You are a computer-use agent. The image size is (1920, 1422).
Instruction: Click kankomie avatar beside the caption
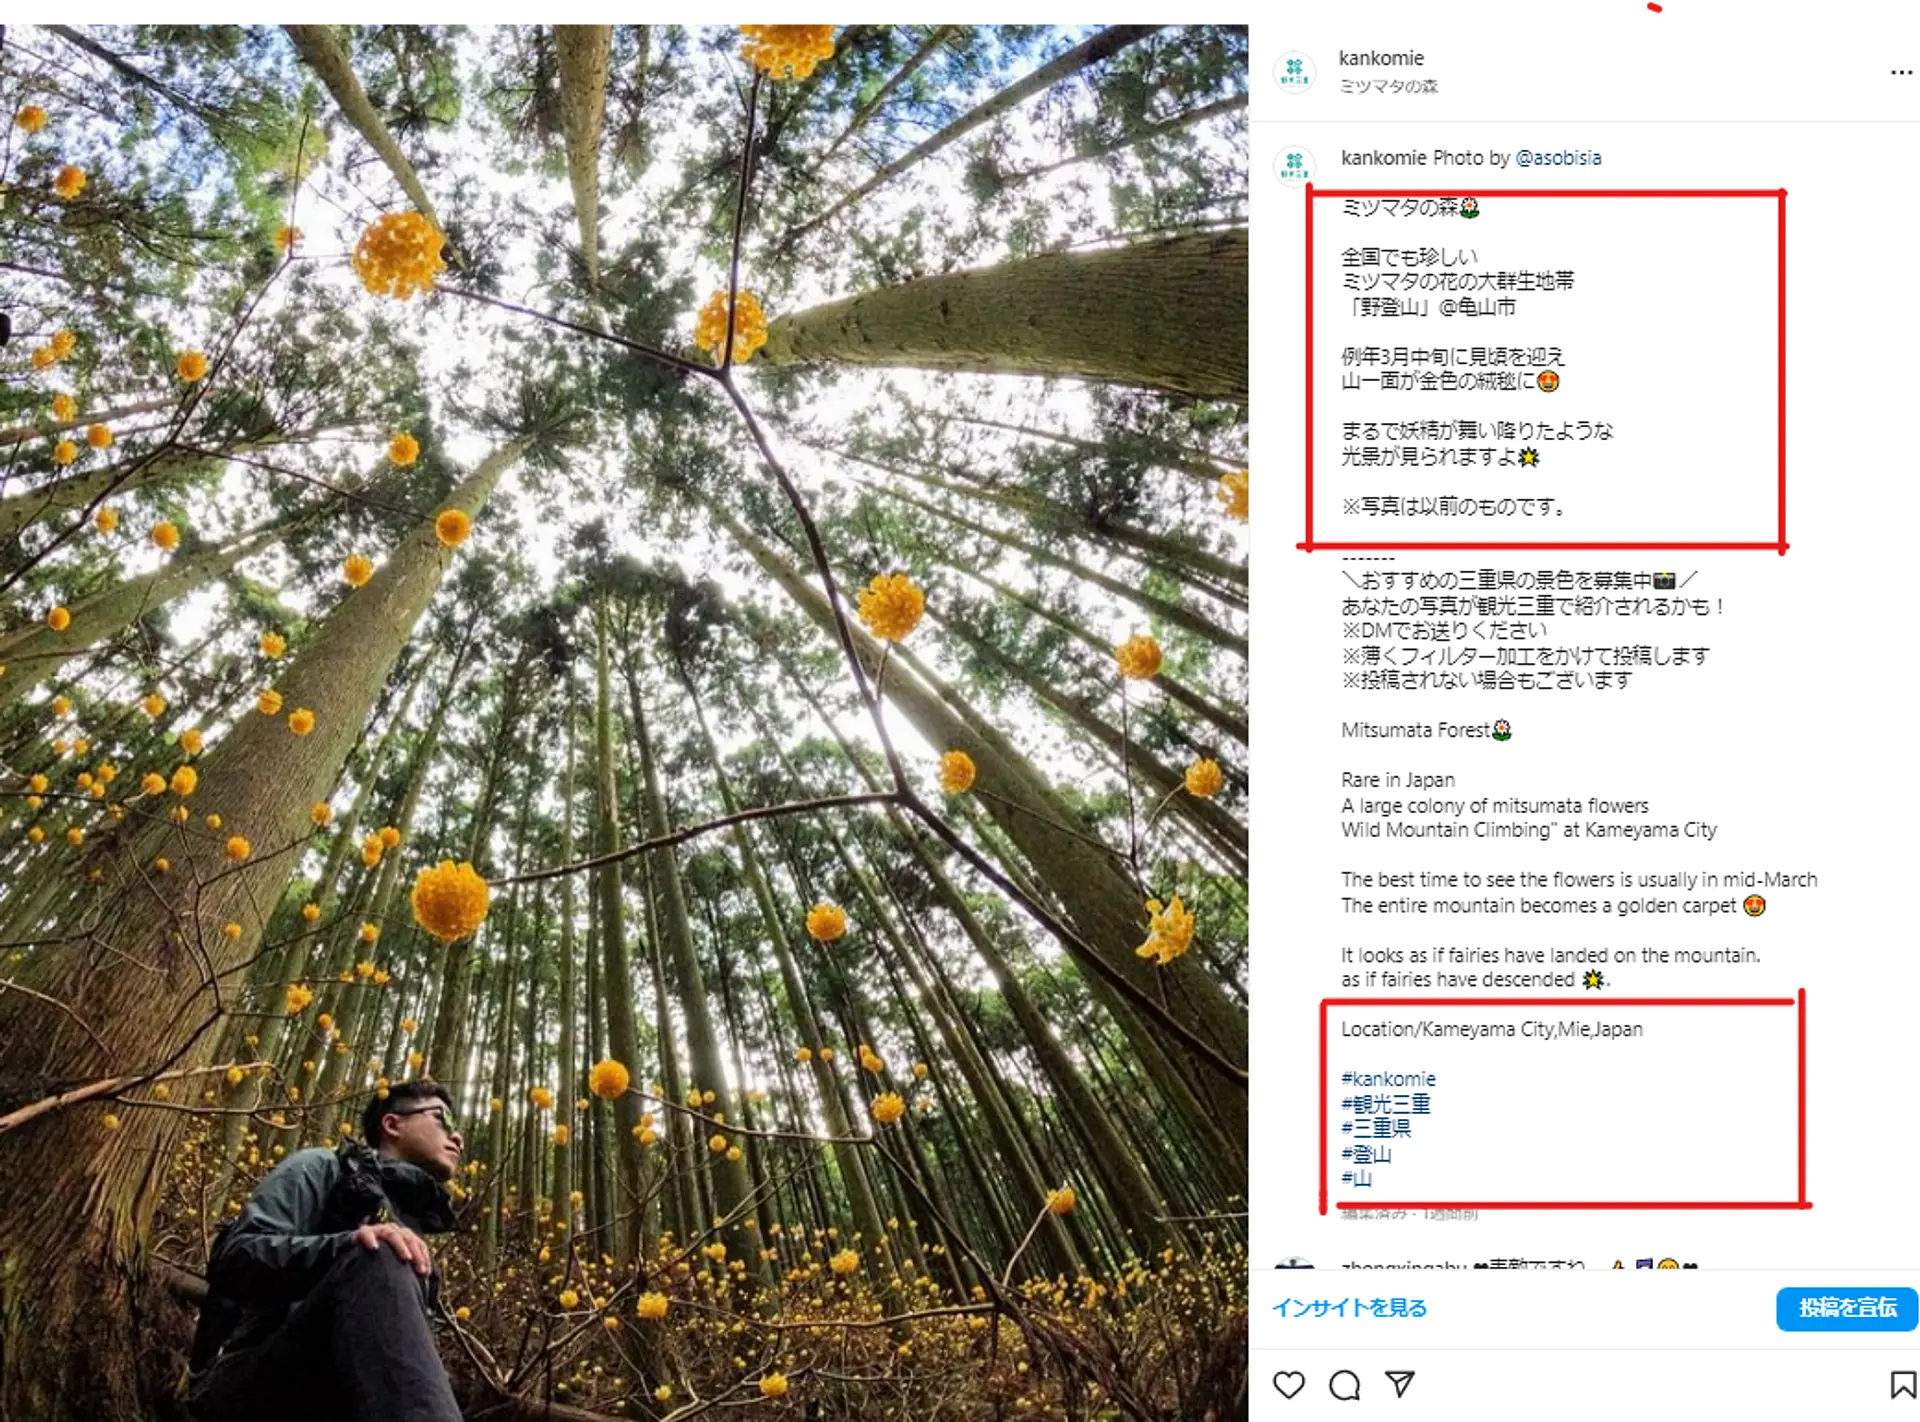[x=1295, y=166]
